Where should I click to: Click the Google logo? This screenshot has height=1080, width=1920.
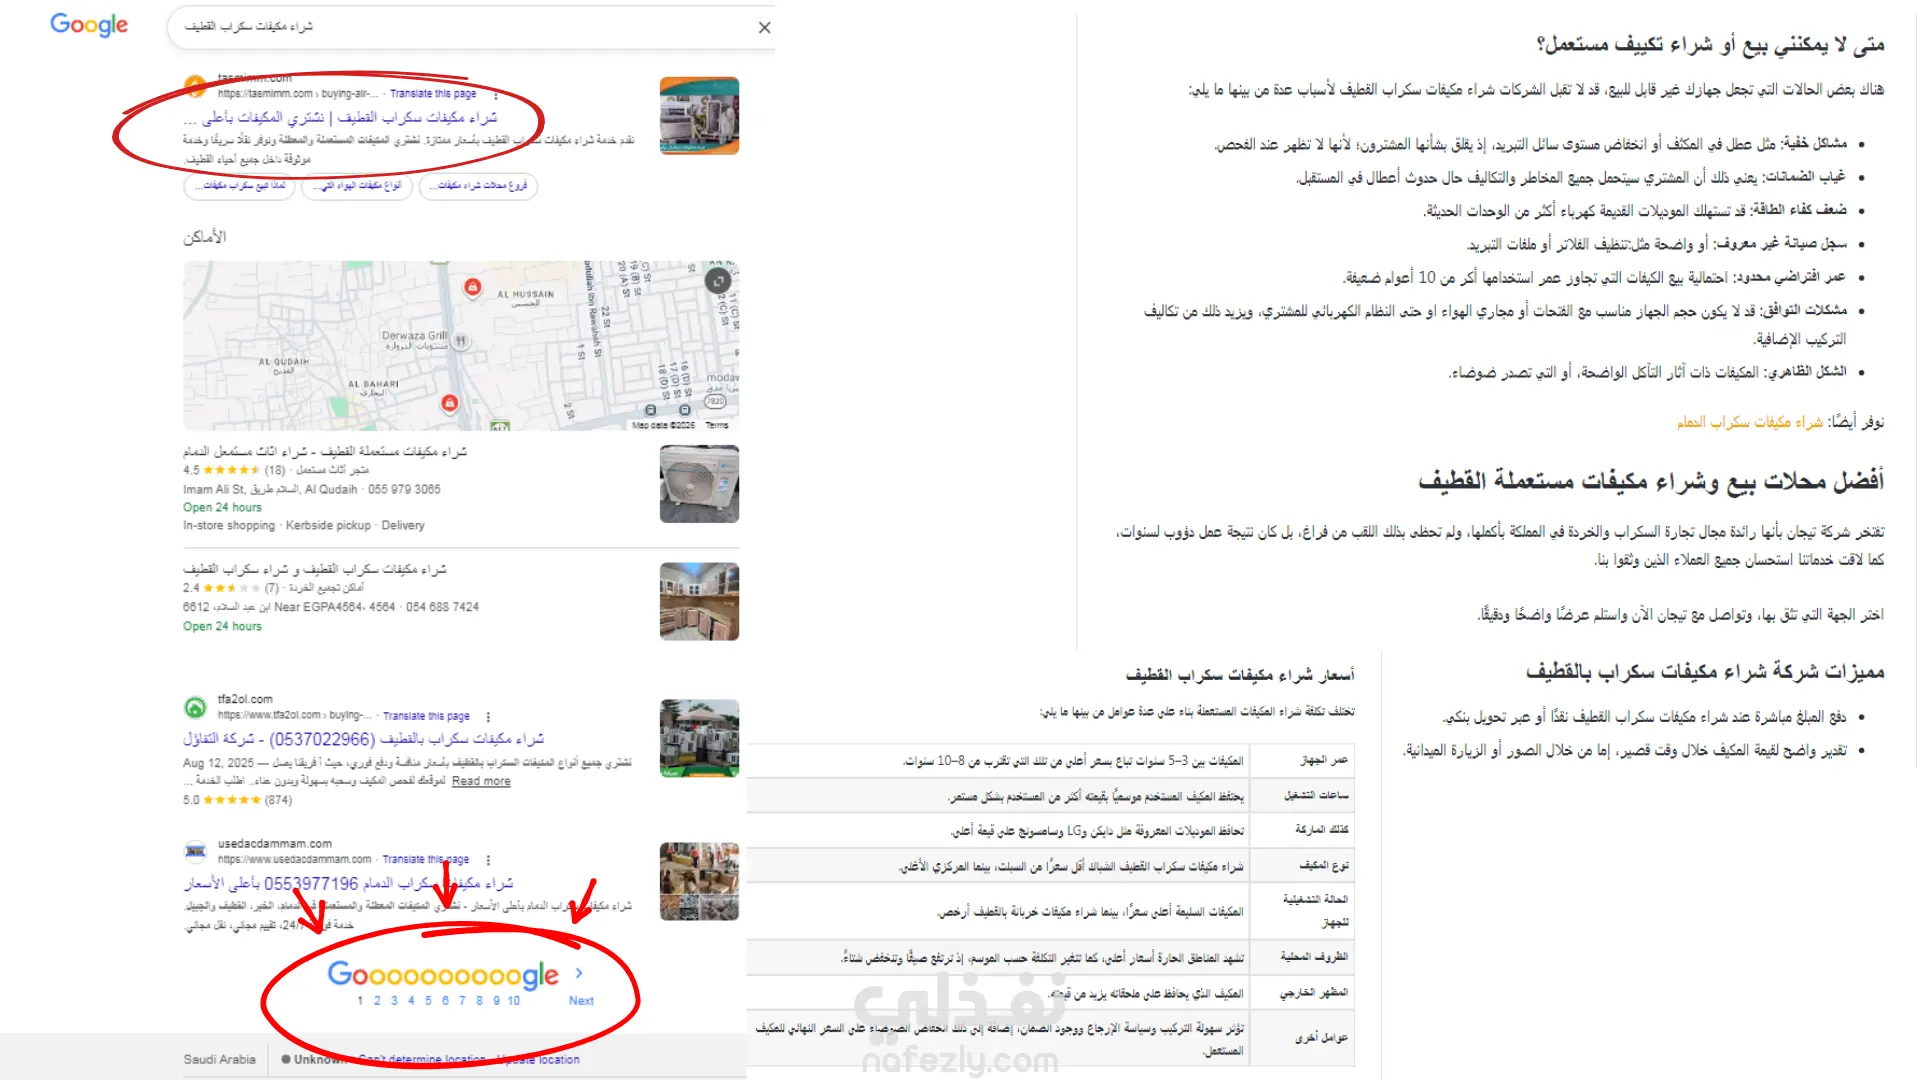[x=89, y=25]
